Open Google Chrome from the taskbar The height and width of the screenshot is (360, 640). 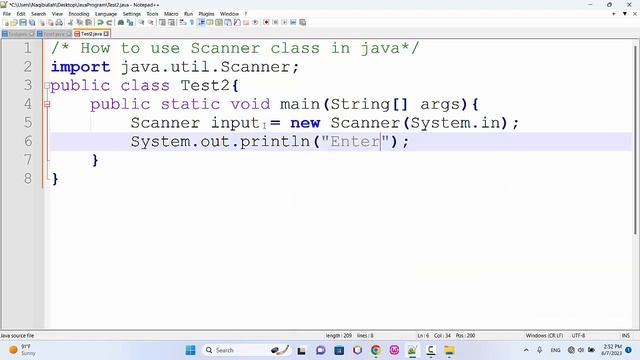(x=376, y=350)
